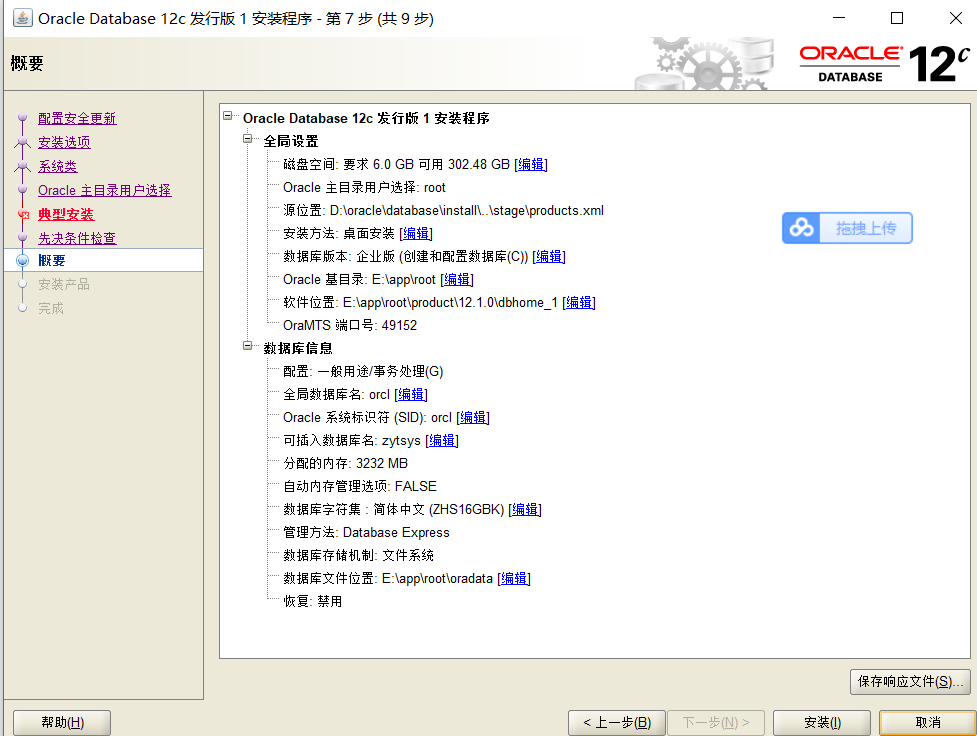The height and width of the screenshot is (736, 977).
Task: Select the Oracle 主目录用户选择: root row
Action: pyautogui.click(x=365, y=188)
